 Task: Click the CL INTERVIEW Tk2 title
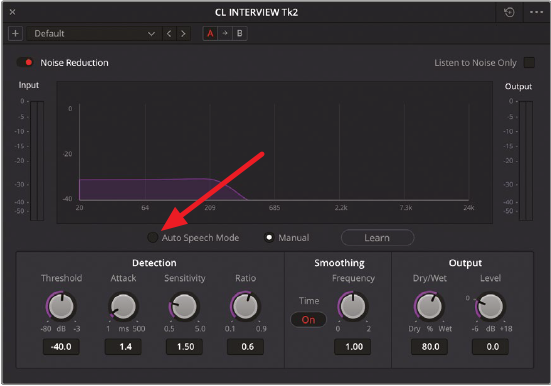pos(257,13)
